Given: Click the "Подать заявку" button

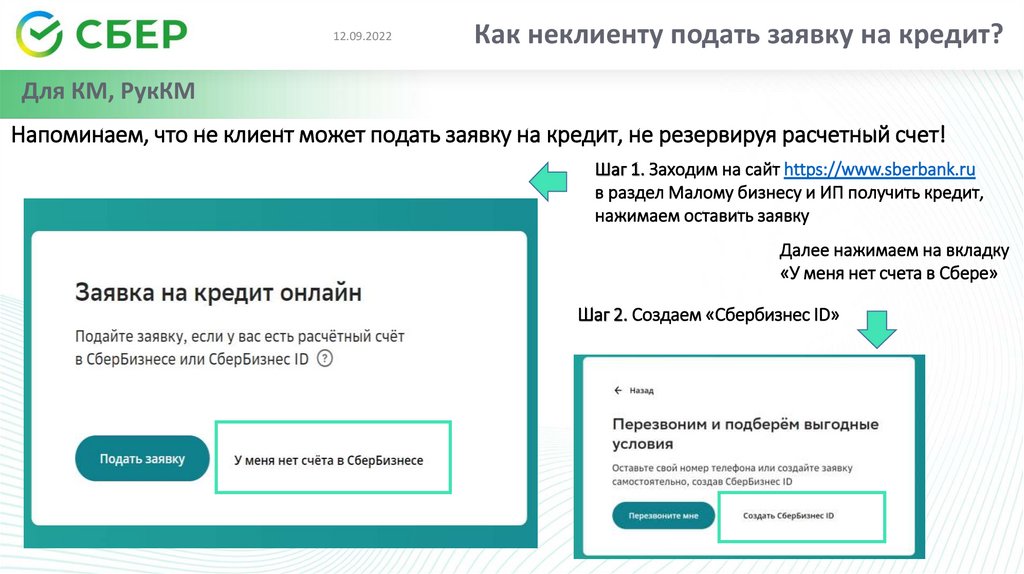Looking at the screenshot, I should [142, 458].
